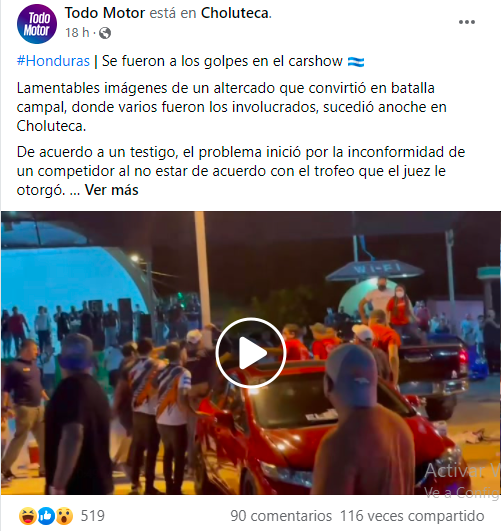Open the 18 h timestamp link
Viewport: 501px width, 531px height.
[77, 33]
